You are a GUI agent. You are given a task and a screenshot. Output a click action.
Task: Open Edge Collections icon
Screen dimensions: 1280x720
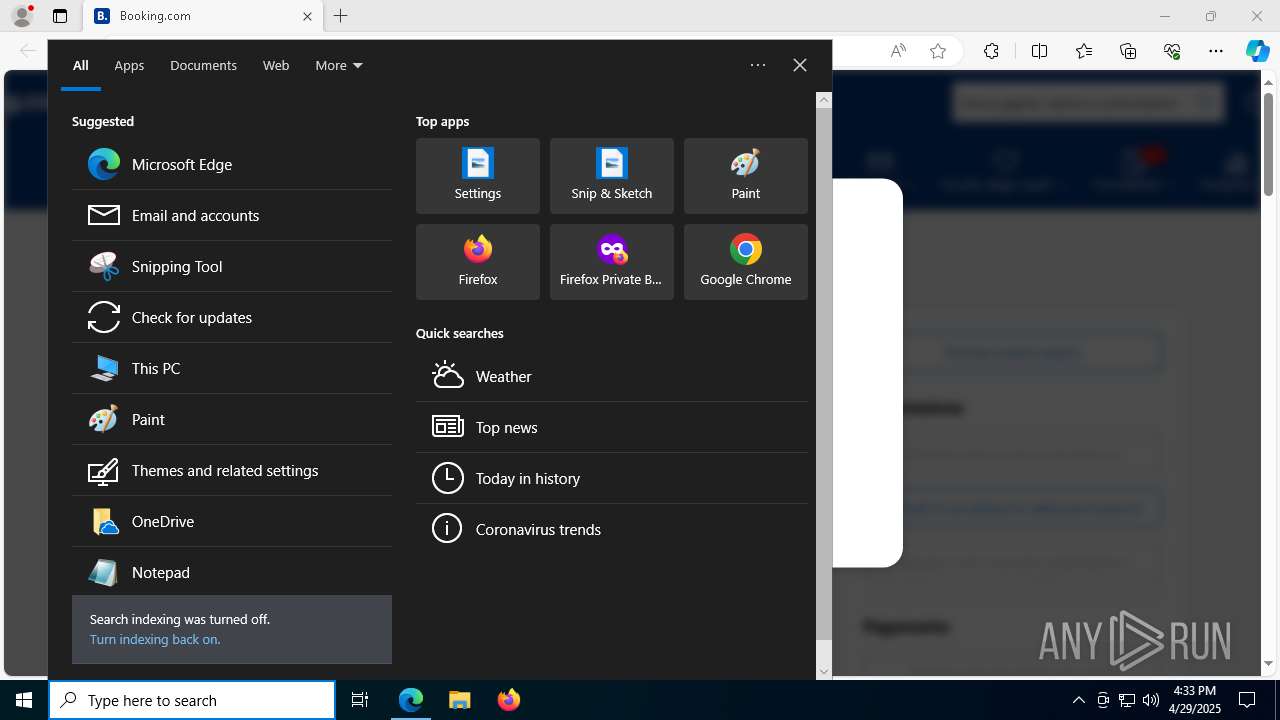tap(1128, 51)
